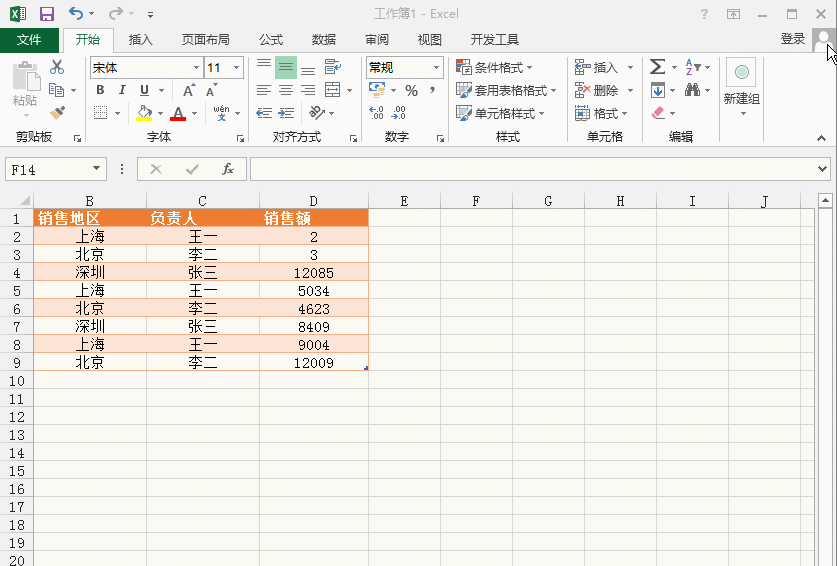Switch to the 插入 ribbon tab

pyautogui.click(x=141, y=40)
